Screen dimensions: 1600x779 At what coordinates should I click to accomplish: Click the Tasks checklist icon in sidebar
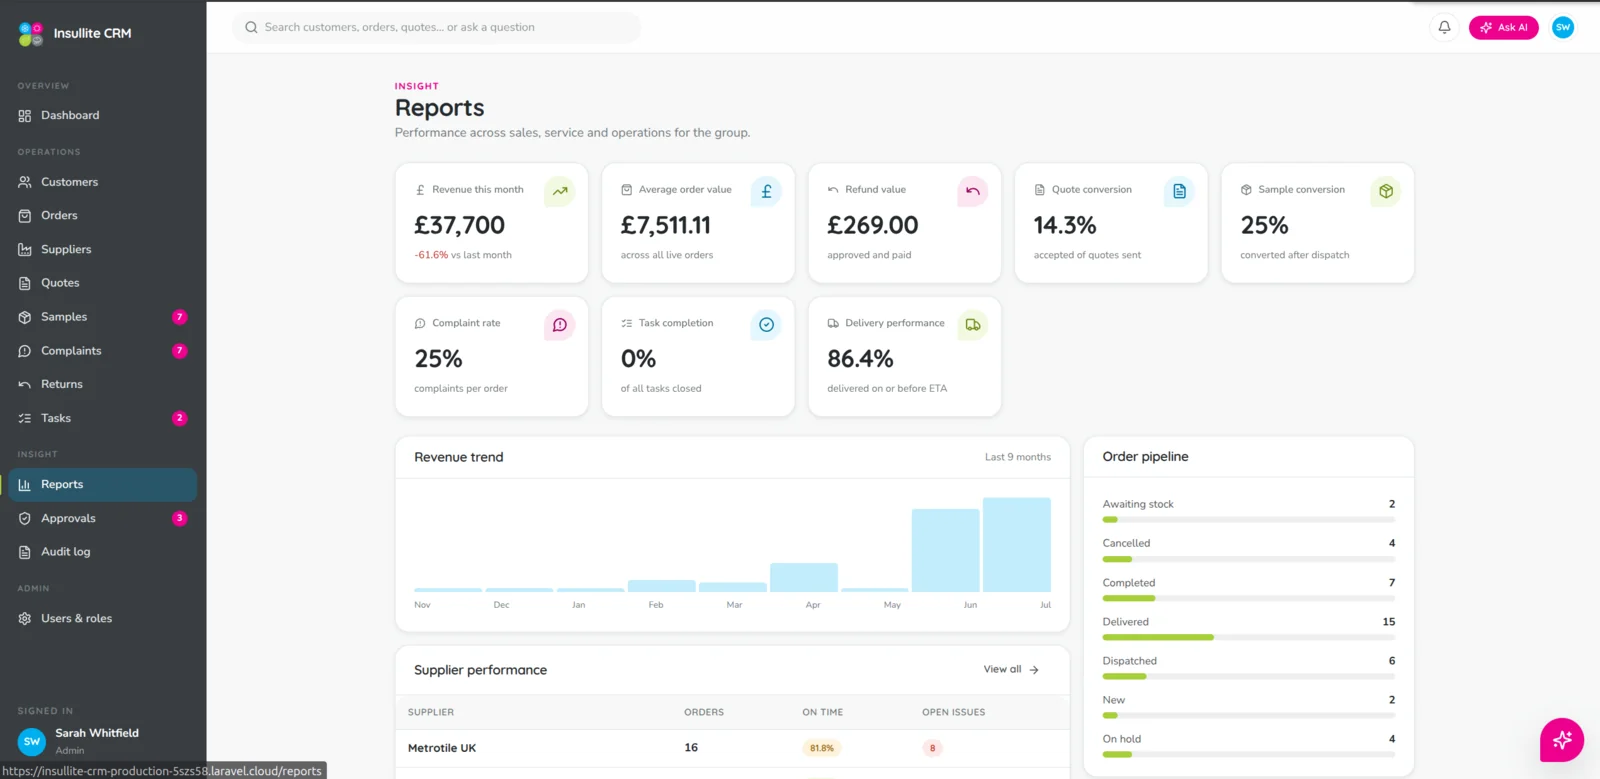[25, 419]
